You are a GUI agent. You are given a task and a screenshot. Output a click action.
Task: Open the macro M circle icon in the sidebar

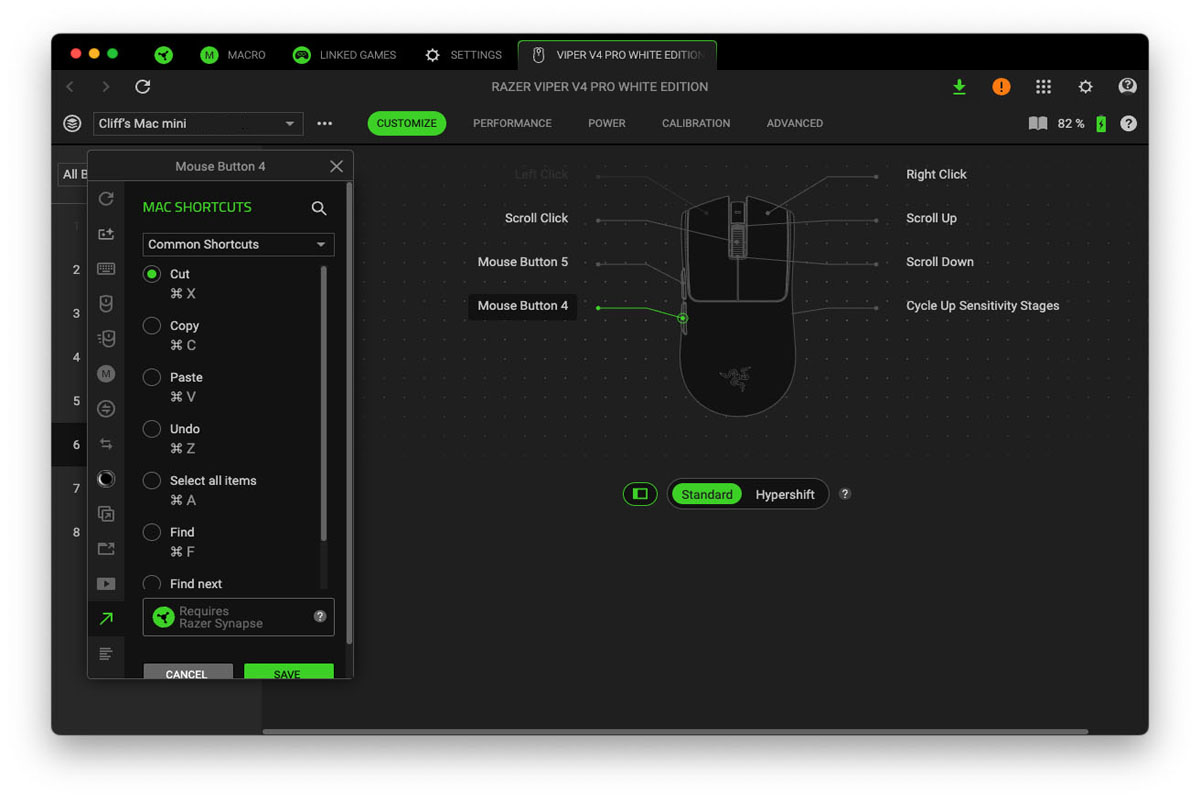pyautogui.click(x=106, y=374)
